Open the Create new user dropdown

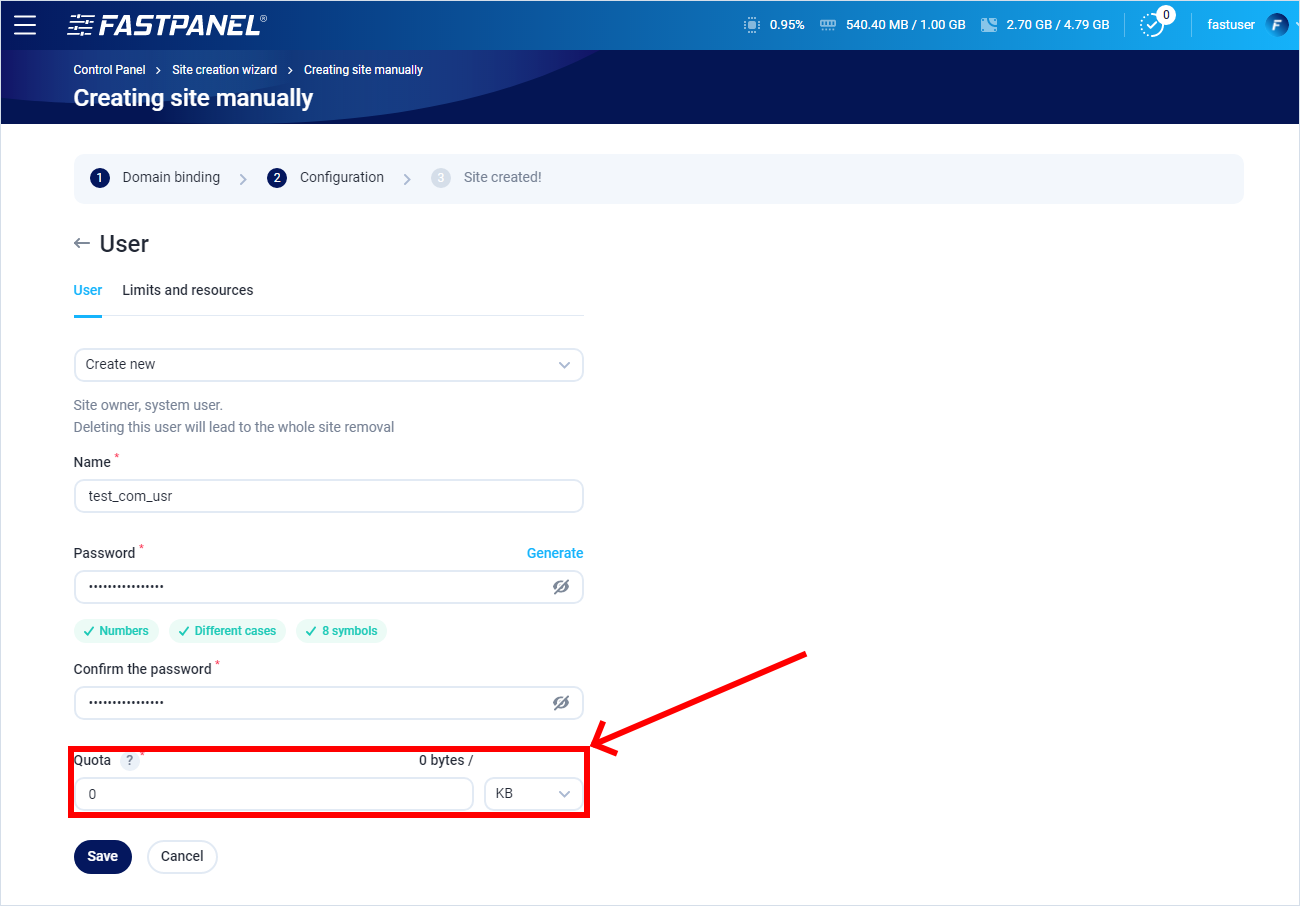coord(328,365)
